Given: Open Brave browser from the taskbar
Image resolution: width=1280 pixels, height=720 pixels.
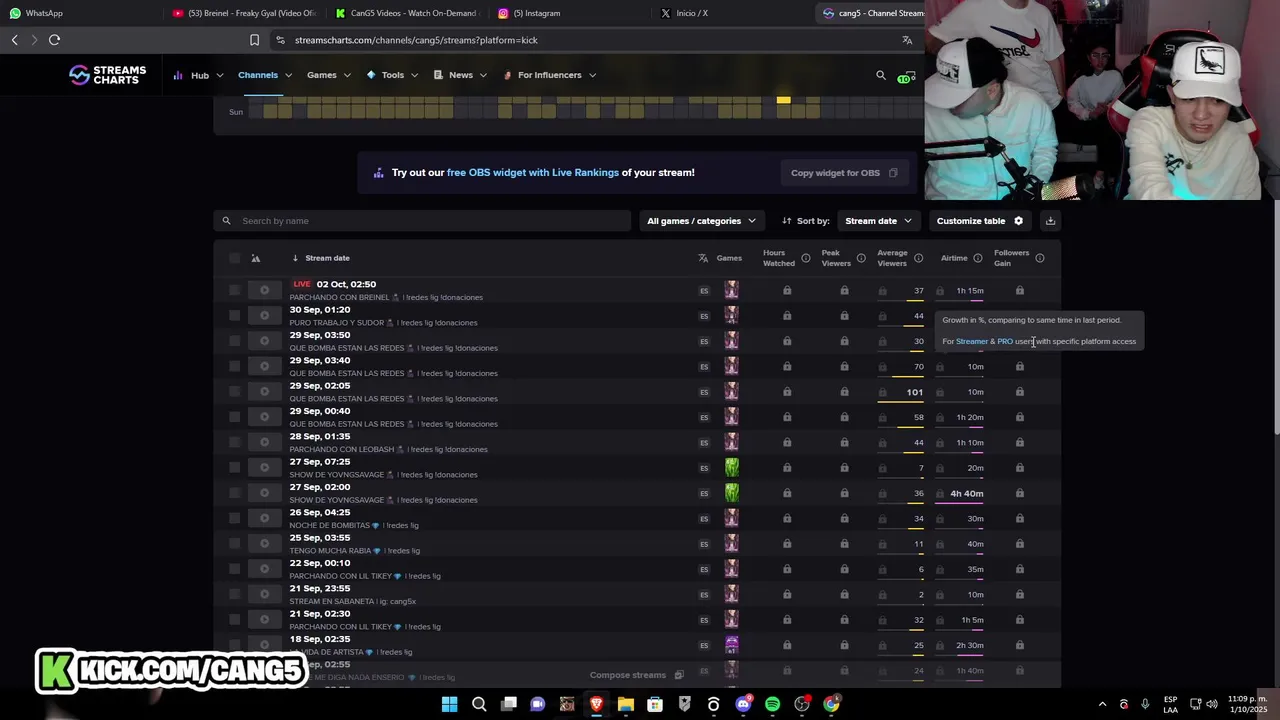Looking at the screenshot, I should (x=596, y=704).
